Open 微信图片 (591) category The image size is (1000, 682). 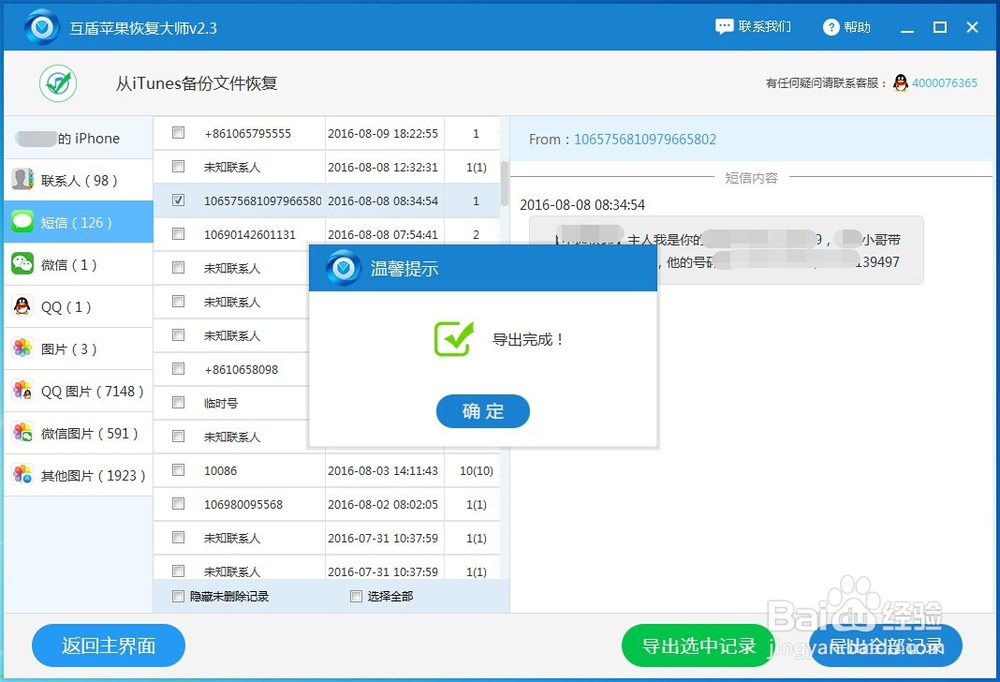pos(78,433)
